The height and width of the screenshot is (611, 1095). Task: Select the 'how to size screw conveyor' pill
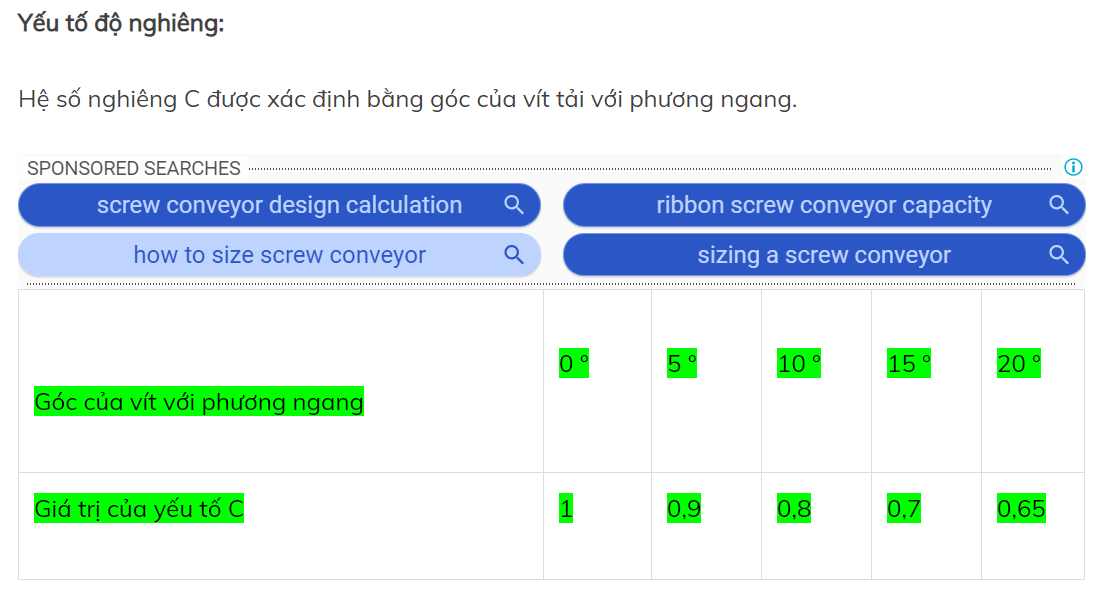pyautogui.click(x=278, y=255)
